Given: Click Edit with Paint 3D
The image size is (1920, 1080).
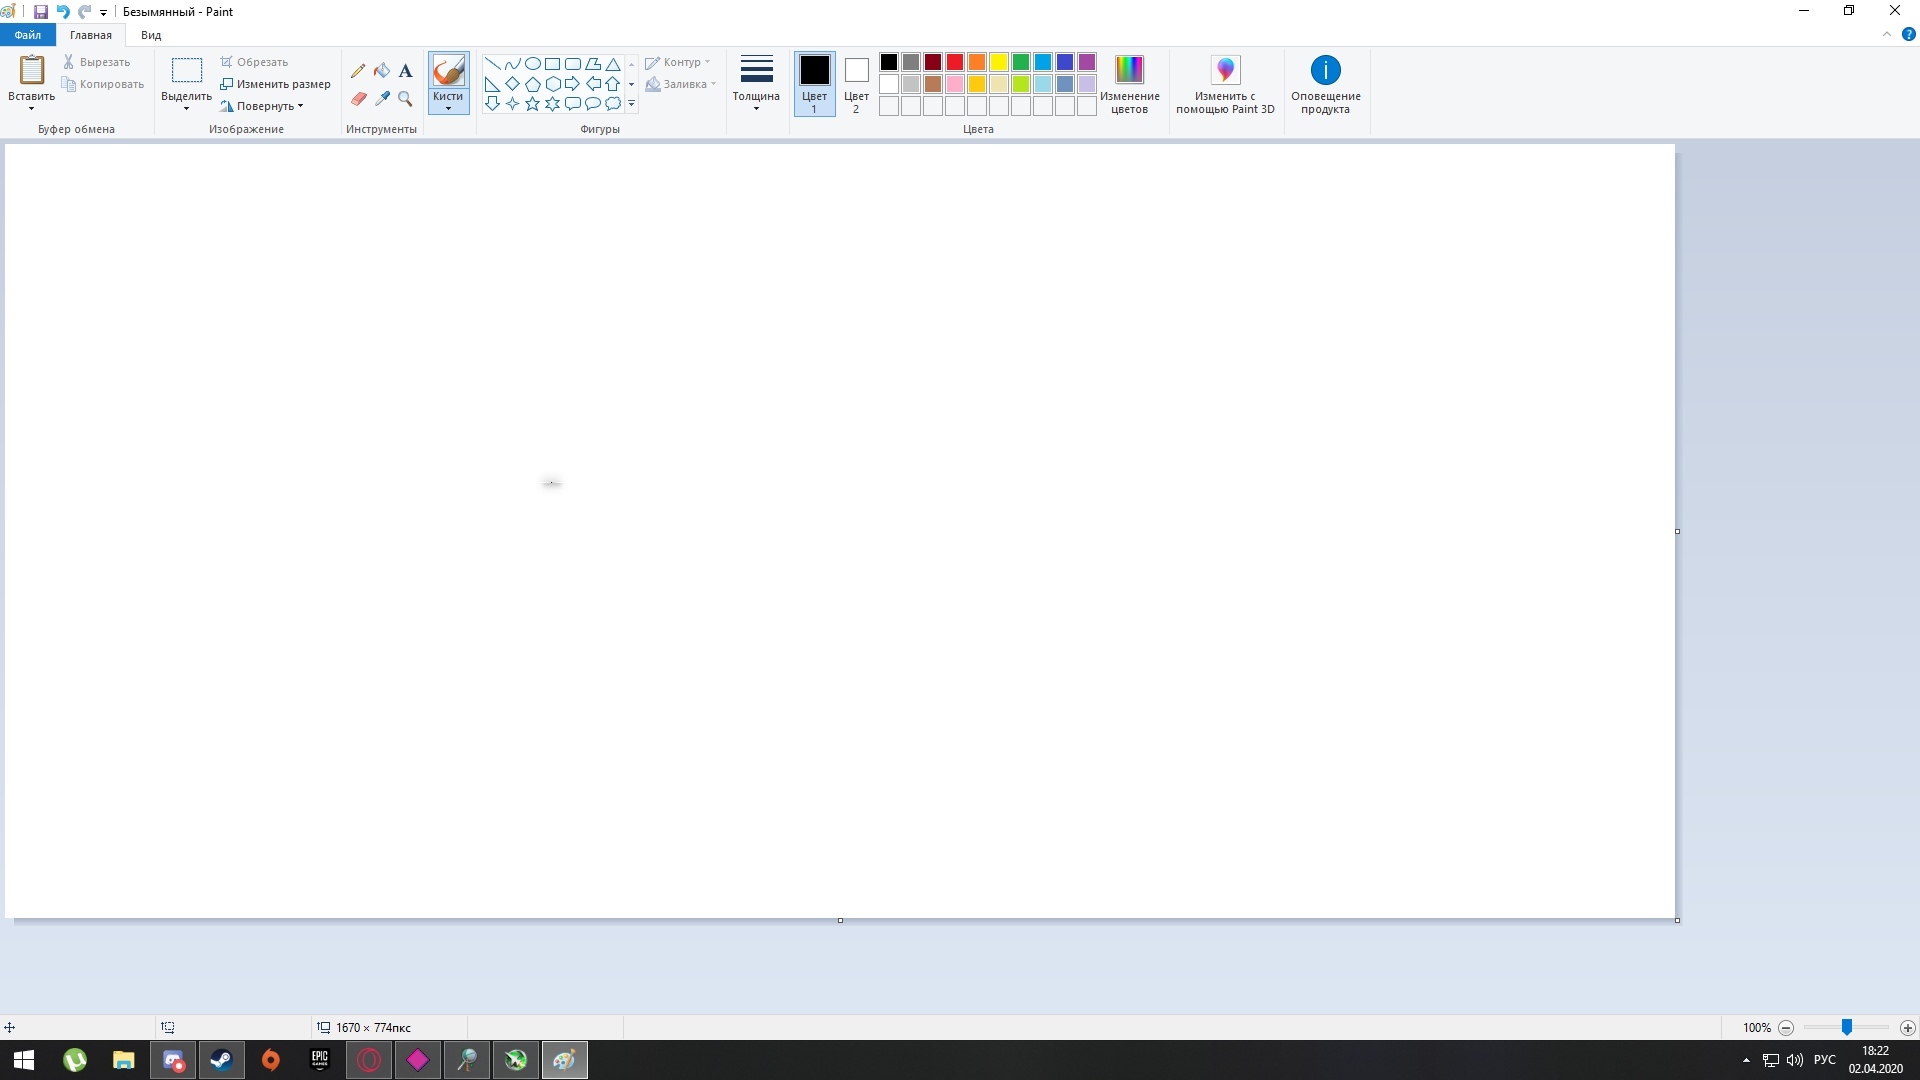Looking at the screenshot, I should pyautogui.click(x=1225, y=84).
